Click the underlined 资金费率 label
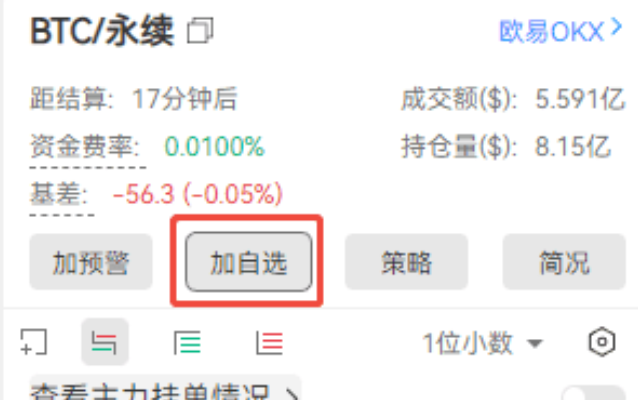 (84, 146)
